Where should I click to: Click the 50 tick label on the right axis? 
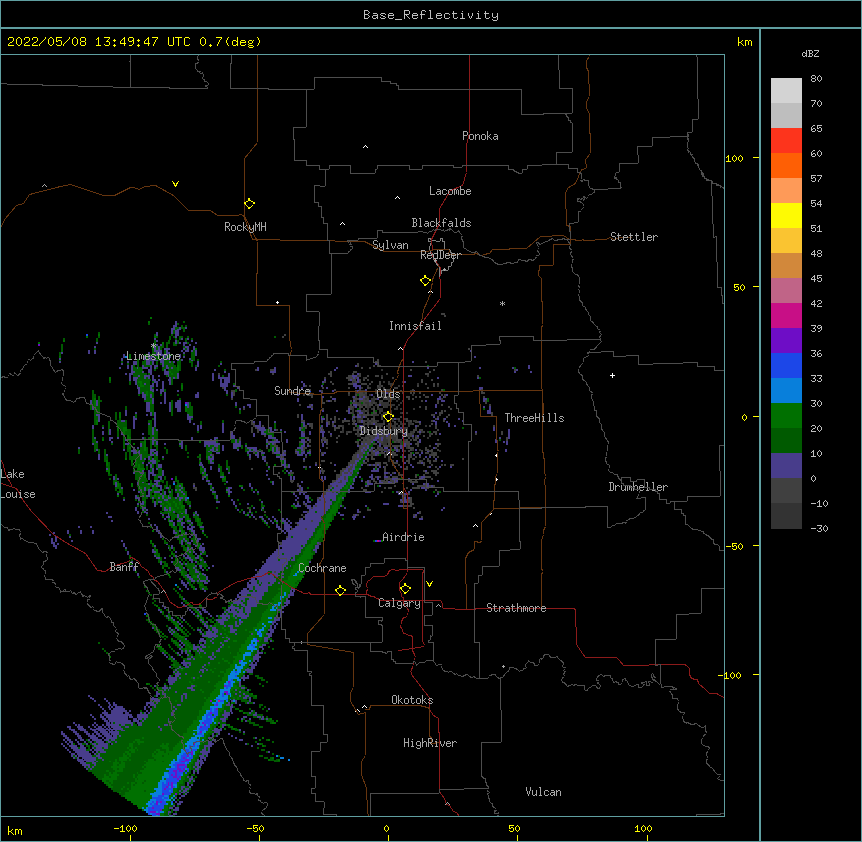739,287
